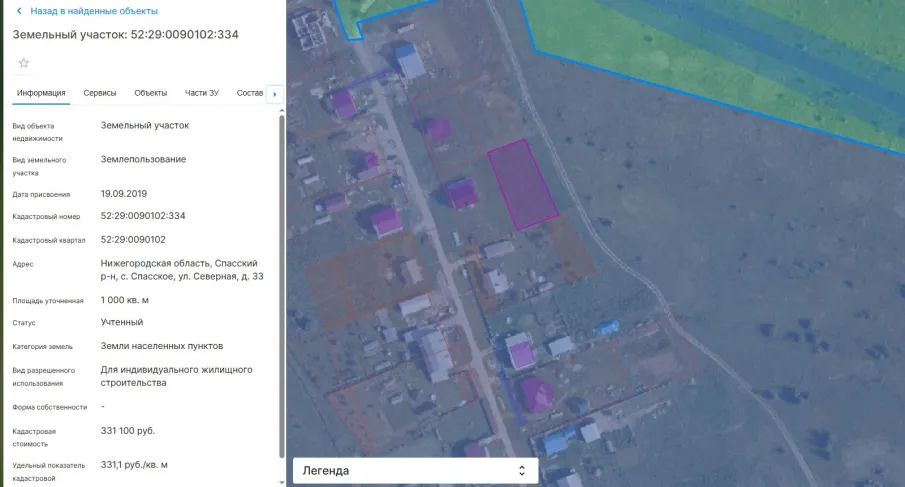
Task: Expand the Легенда dropdown
Action: point(416,470)
